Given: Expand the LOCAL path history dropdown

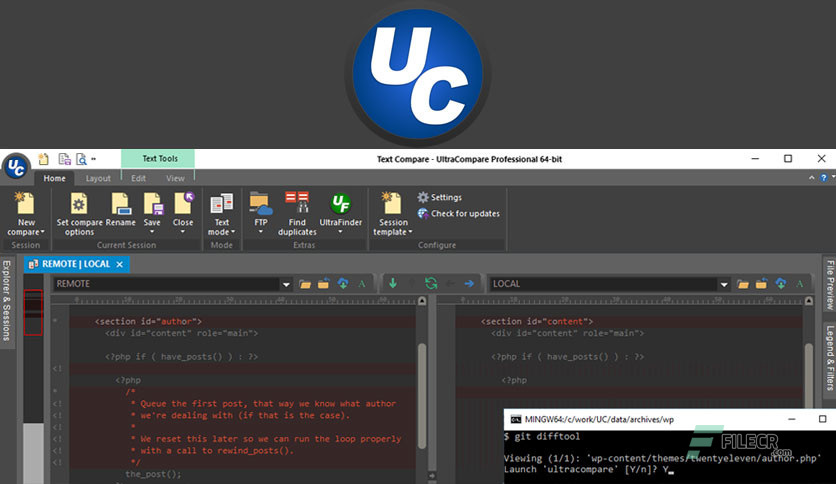Looking at the screenshot, I should tap(724, 284).
